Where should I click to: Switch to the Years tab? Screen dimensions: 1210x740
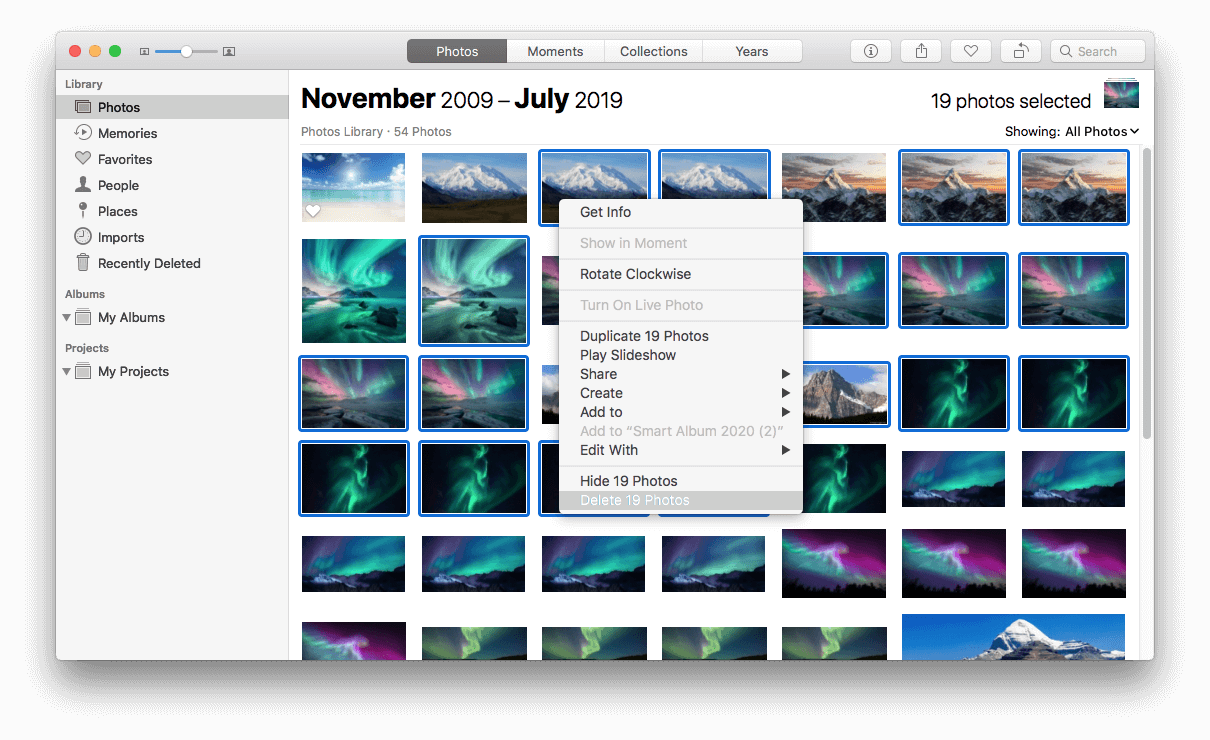click(752, 51)
